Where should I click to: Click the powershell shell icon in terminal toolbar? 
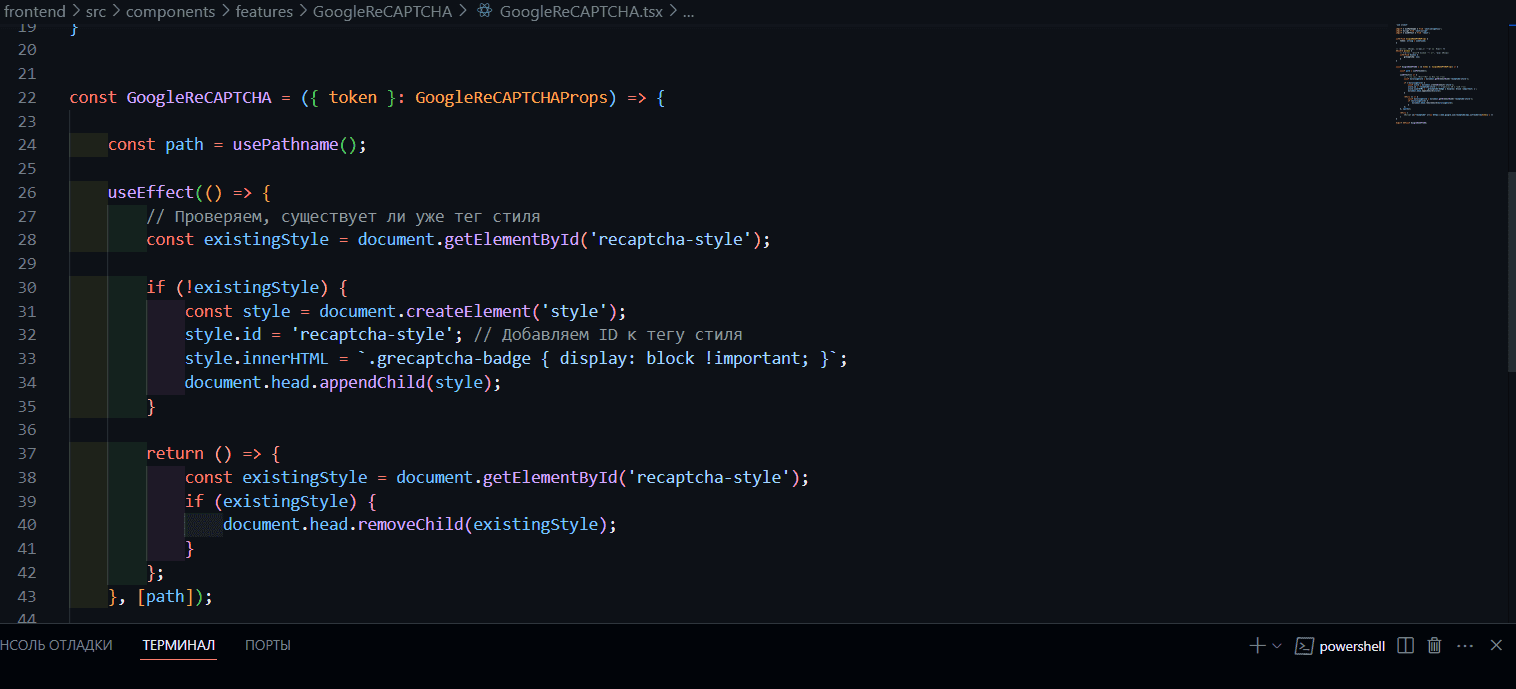click(1304, 646)
